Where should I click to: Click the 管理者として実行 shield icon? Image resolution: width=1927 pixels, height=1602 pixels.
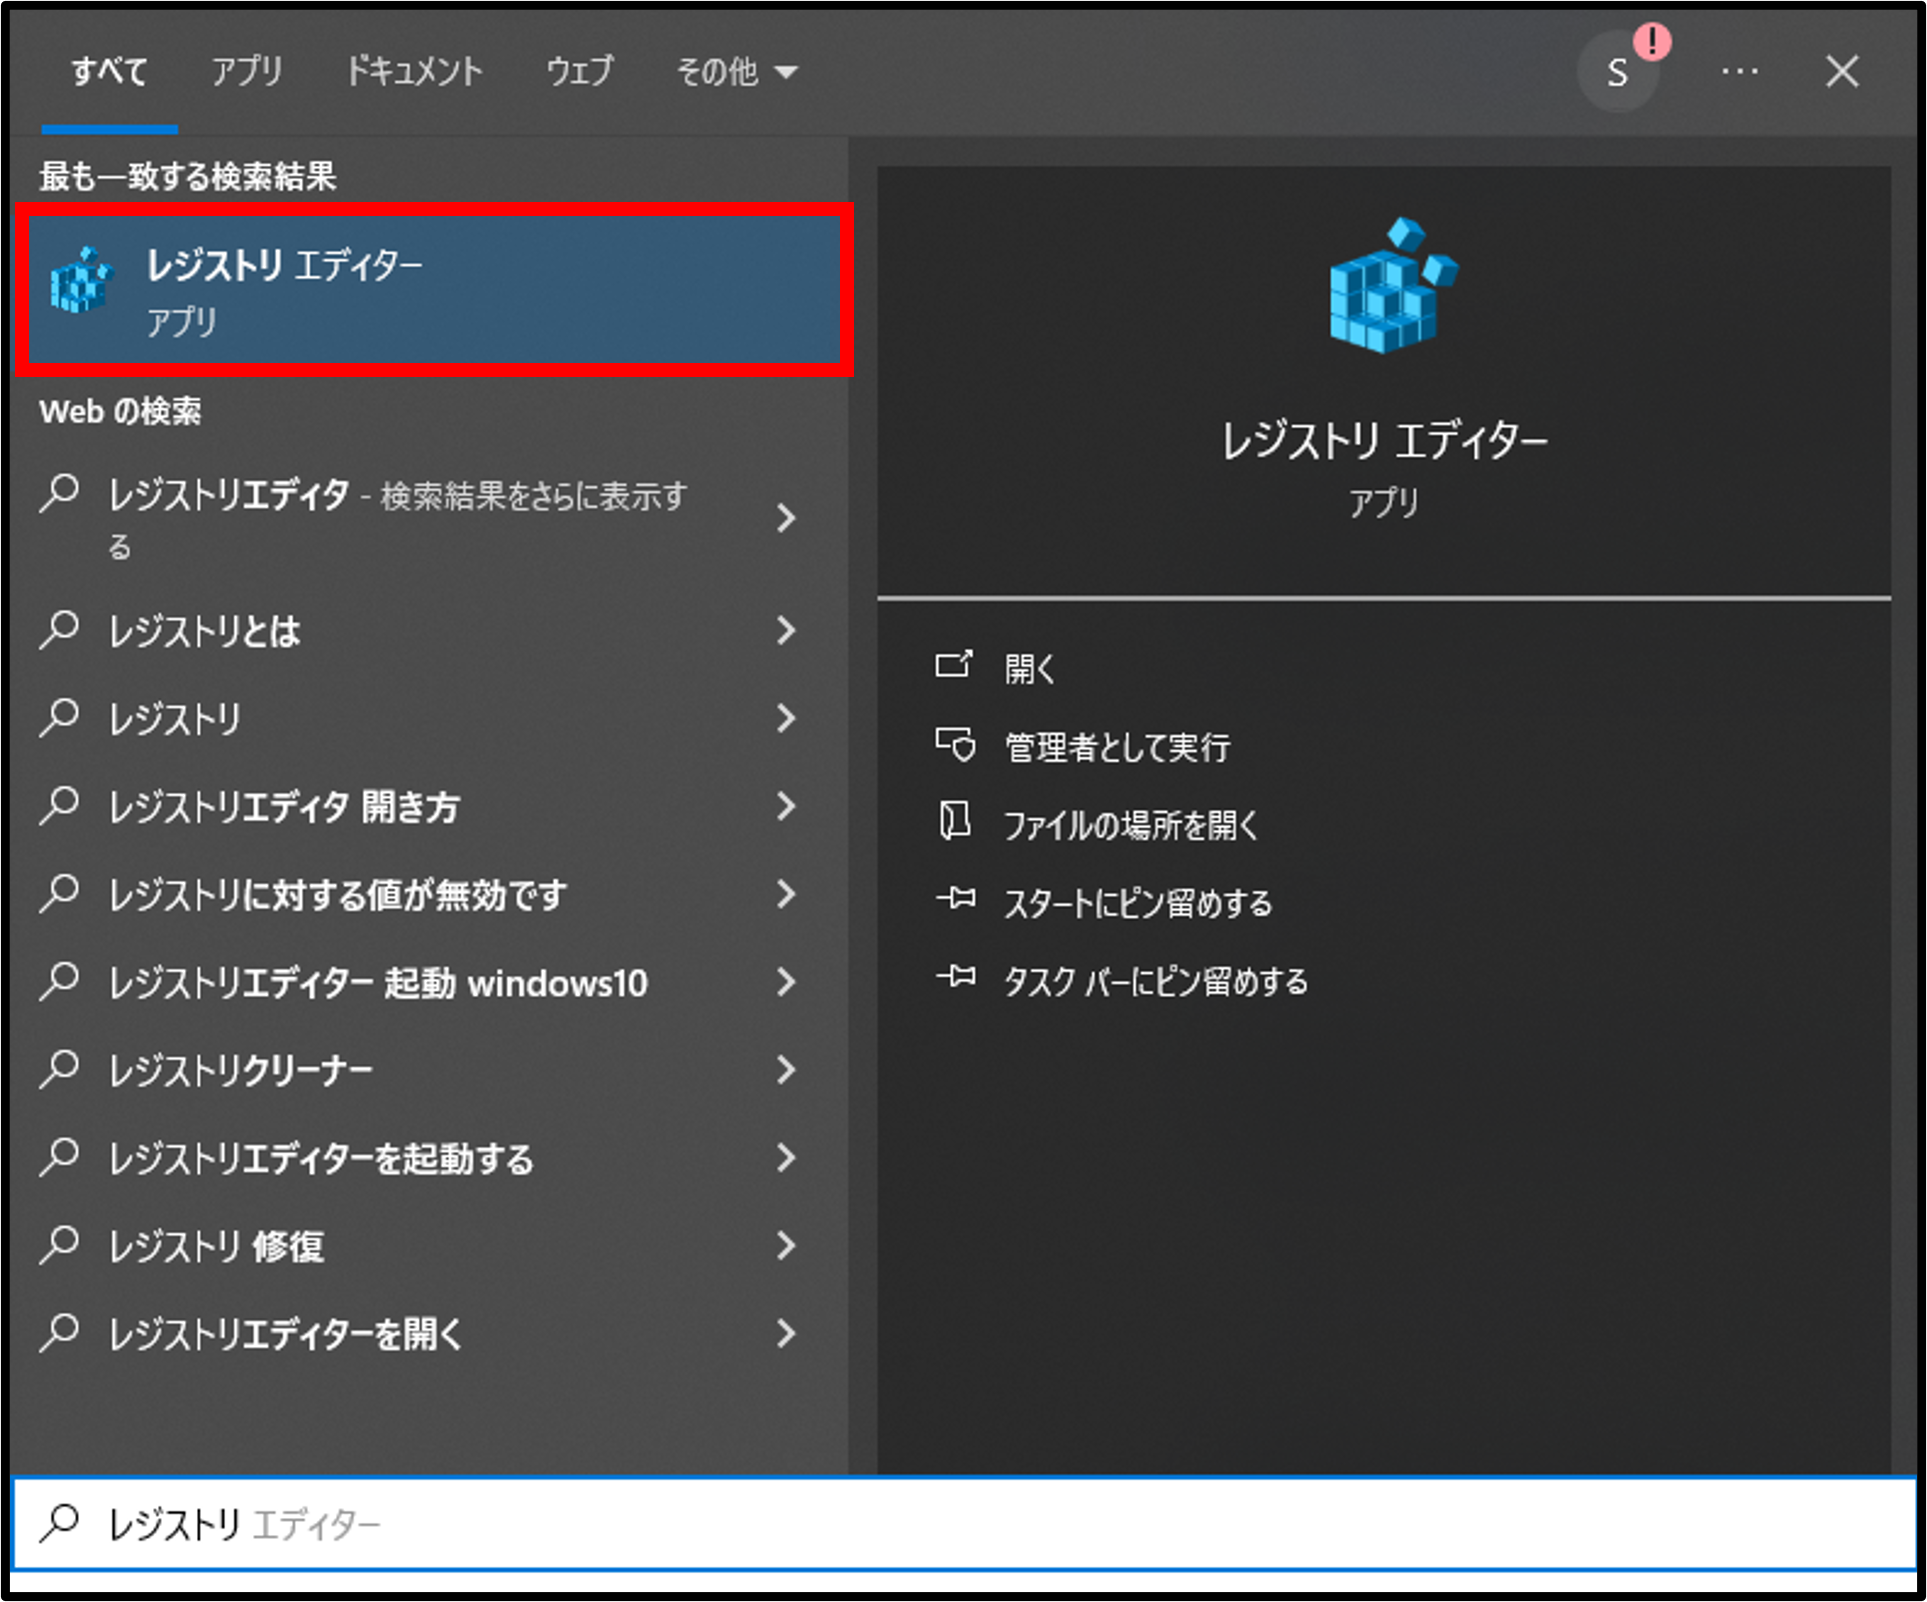[955, 745]
